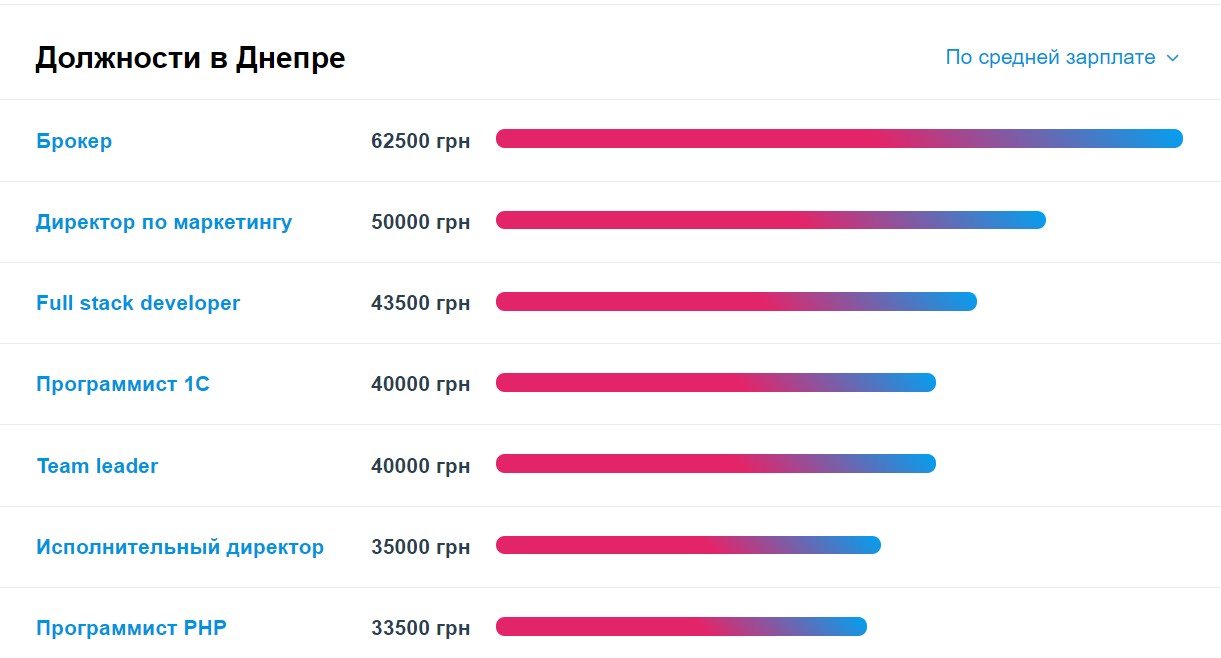
Task: Click the Full stack developer salary bar
Action: tap(736, 302)
